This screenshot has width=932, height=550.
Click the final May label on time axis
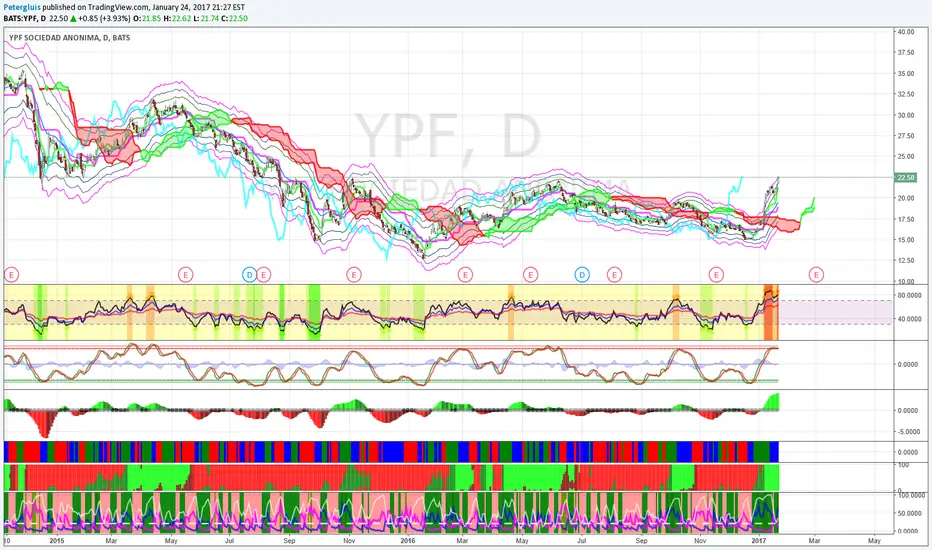(874, 541)
